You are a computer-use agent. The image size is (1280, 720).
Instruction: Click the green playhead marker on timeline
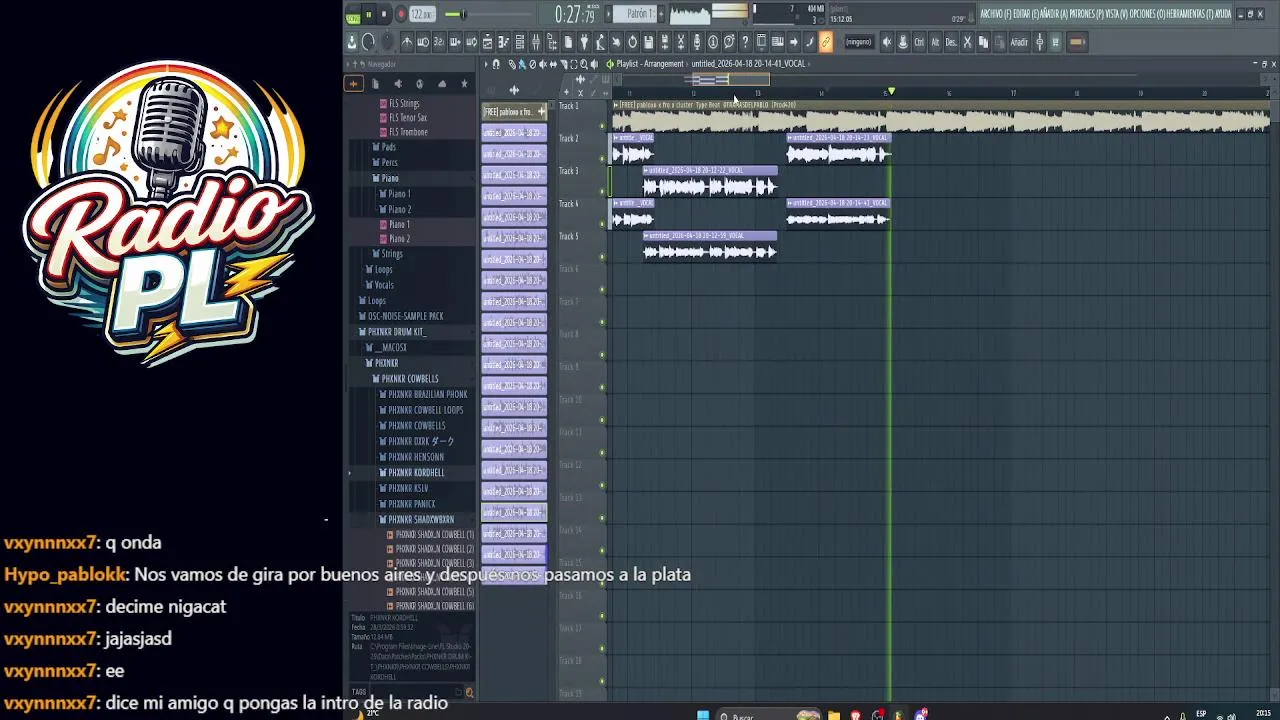click(x=891, y=92)
